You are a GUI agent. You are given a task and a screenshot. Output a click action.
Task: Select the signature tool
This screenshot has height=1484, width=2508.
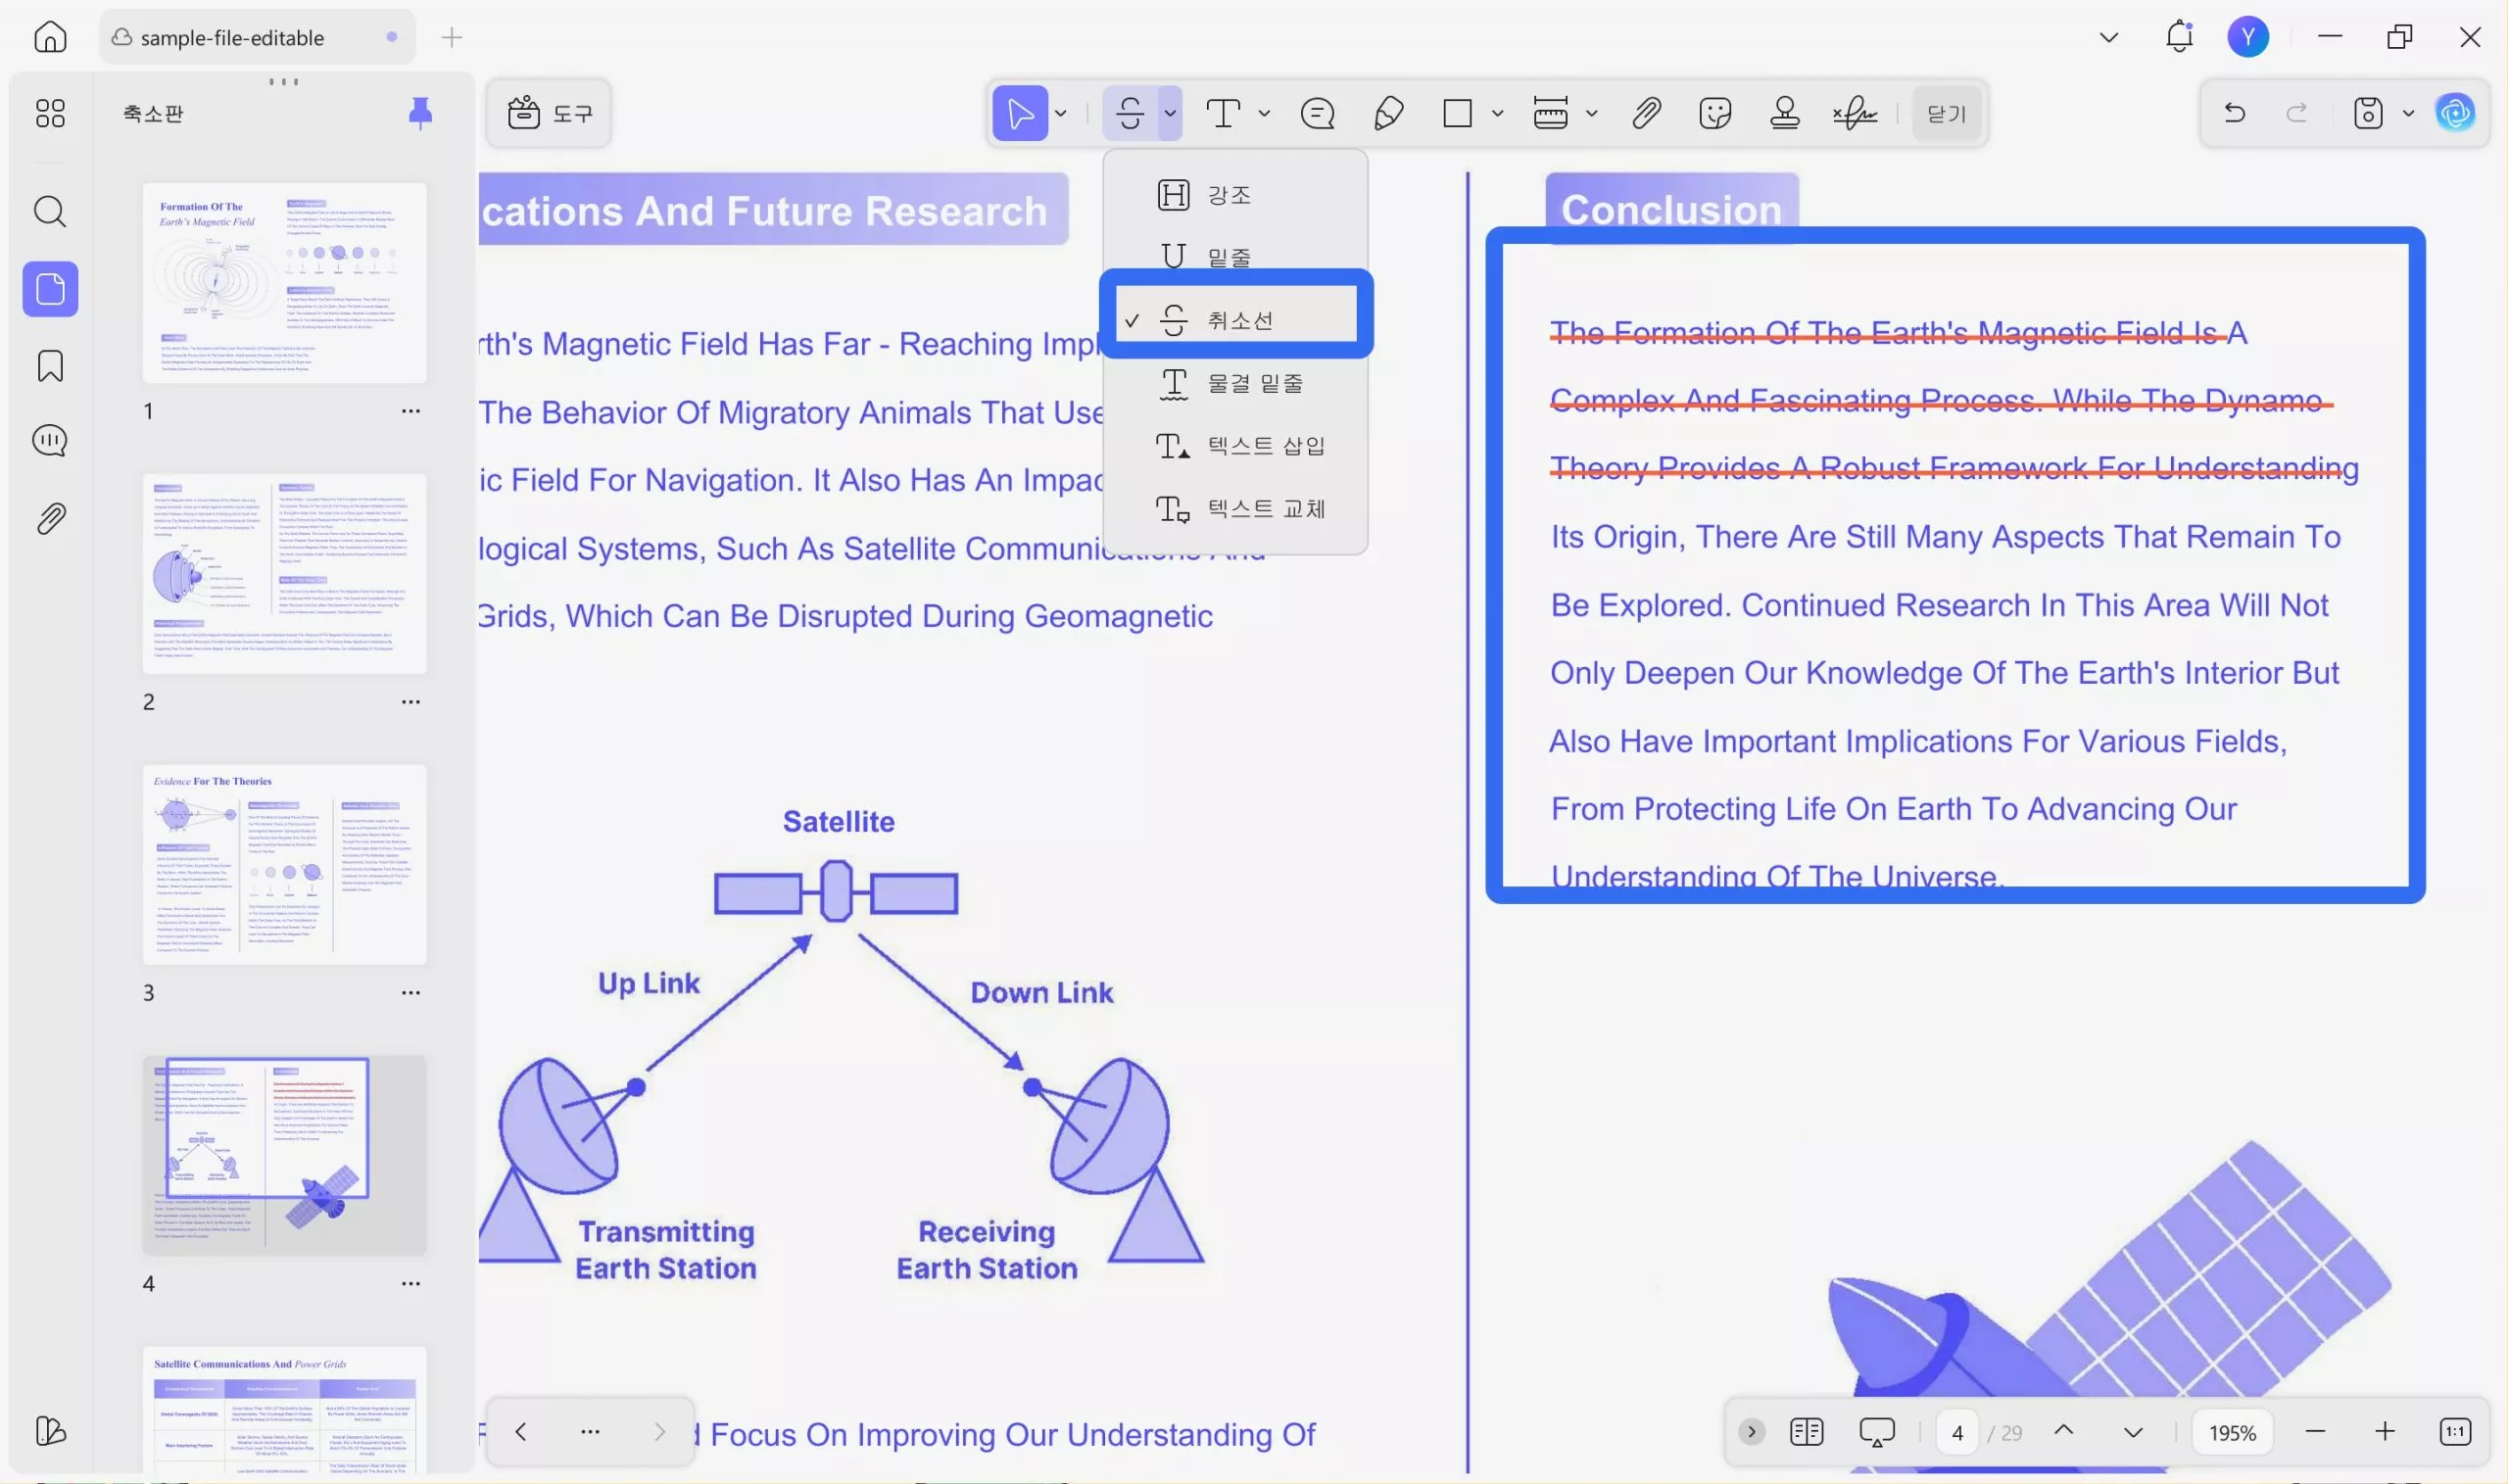coord(1855,113)
